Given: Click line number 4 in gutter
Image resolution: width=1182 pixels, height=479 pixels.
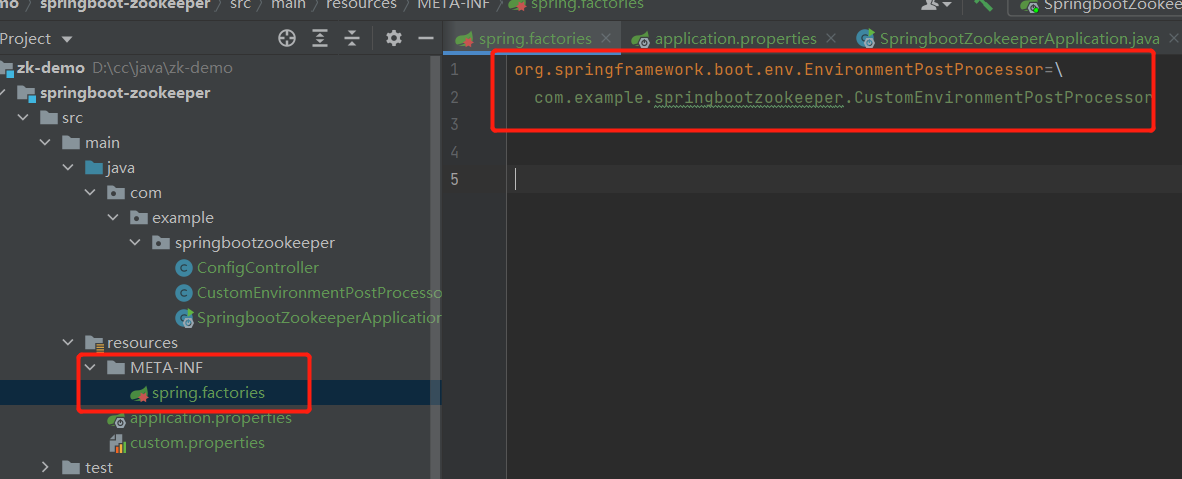Looking at the screenshot, I should pyautogui.click(x=454, y=152).
